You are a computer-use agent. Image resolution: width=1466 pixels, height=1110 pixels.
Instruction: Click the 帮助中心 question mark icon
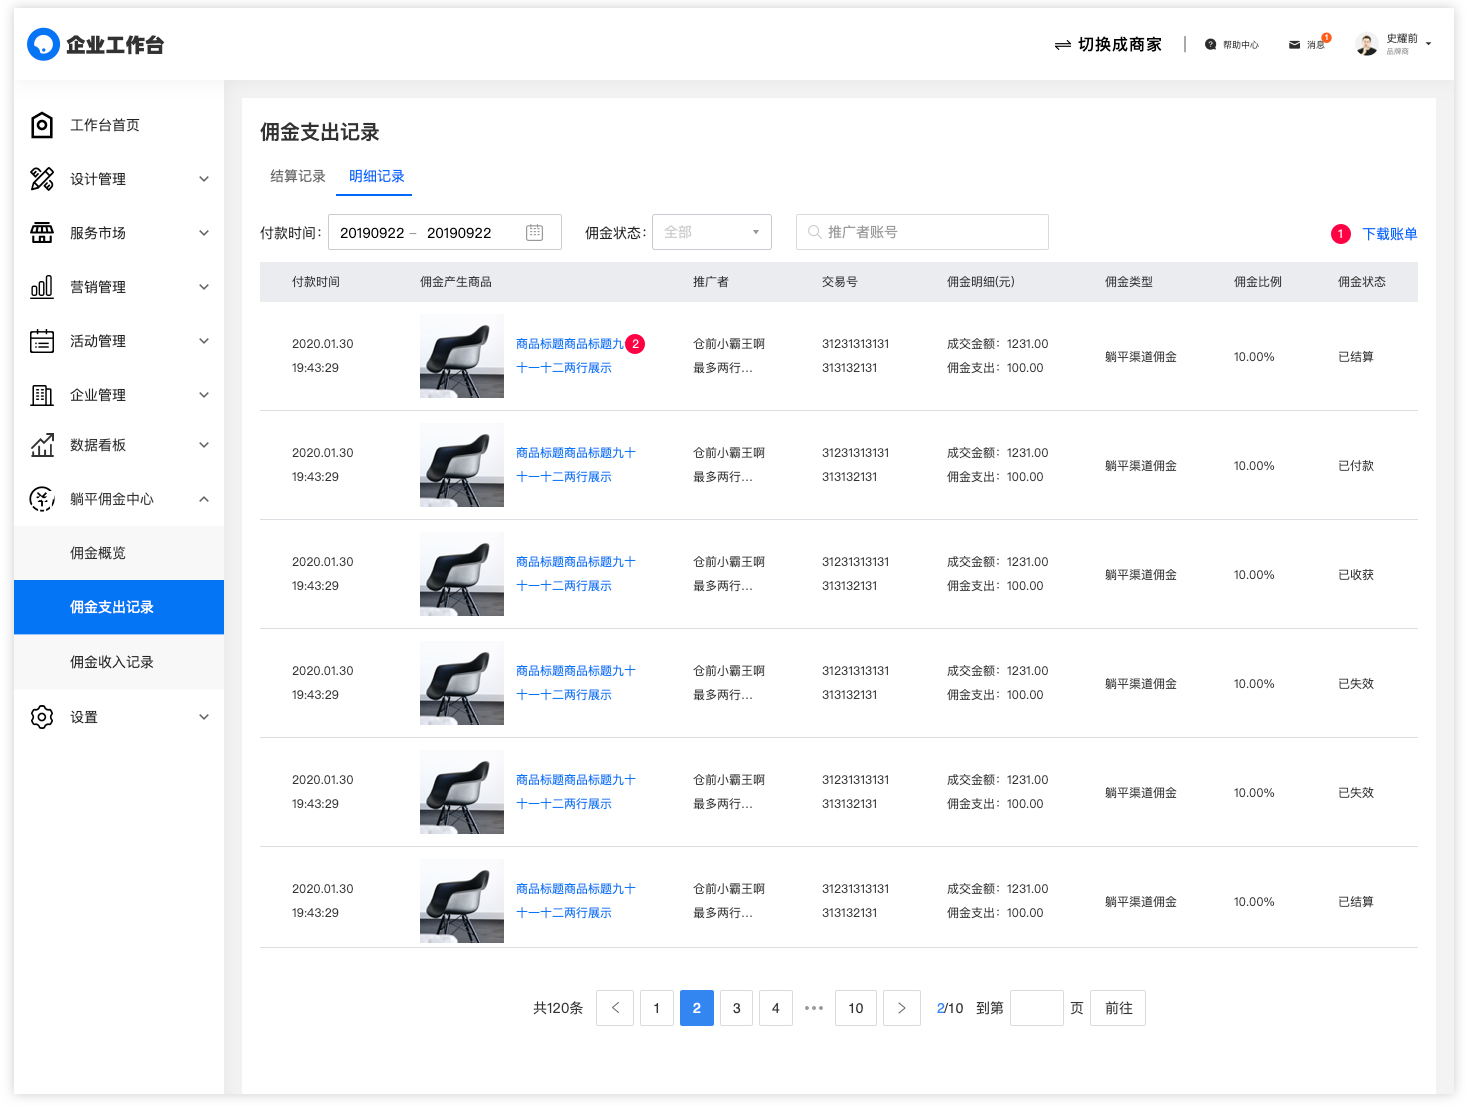1211,45
